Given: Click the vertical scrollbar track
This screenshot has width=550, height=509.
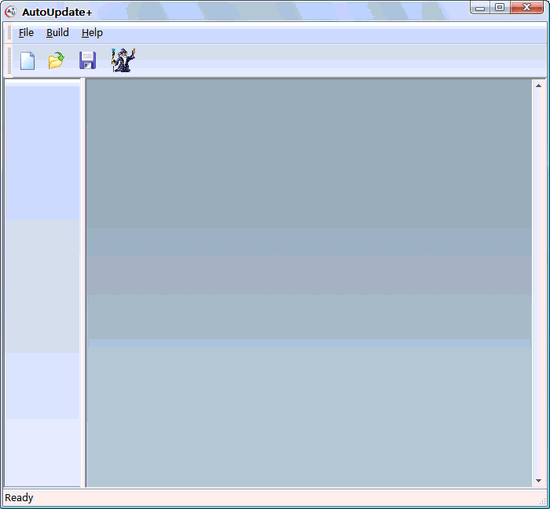Looking at the screenshot, I should pyautogui.click(x=539, y=283).
